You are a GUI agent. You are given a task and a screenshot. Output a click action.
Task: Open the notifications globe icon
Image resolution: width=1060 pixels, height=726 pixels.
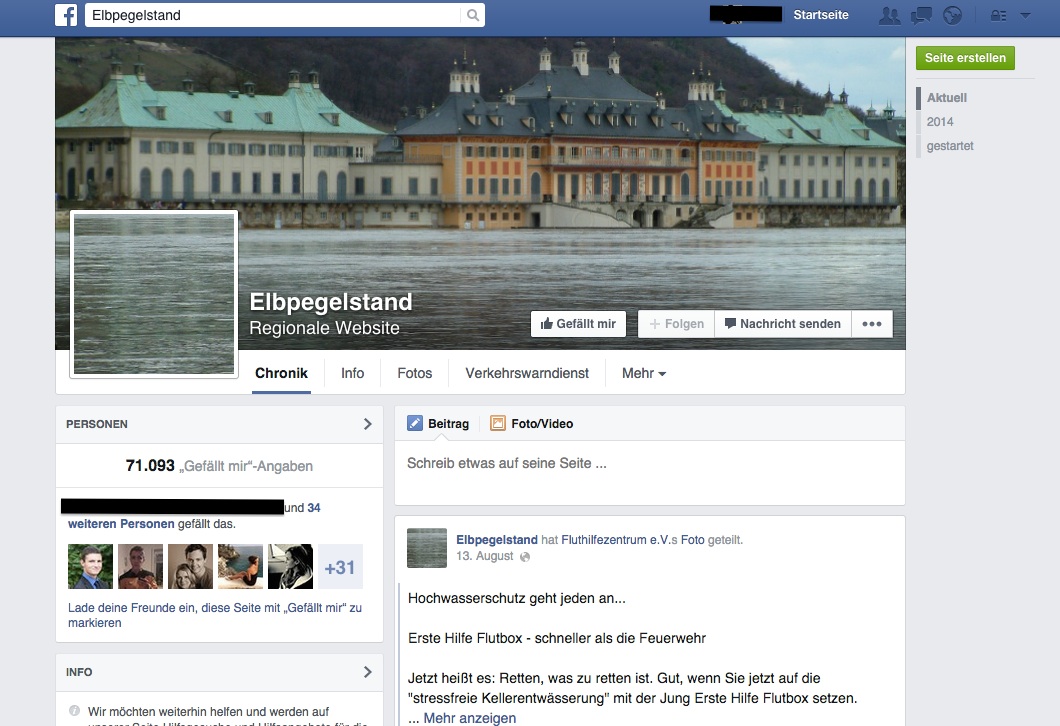coord(952,15)
